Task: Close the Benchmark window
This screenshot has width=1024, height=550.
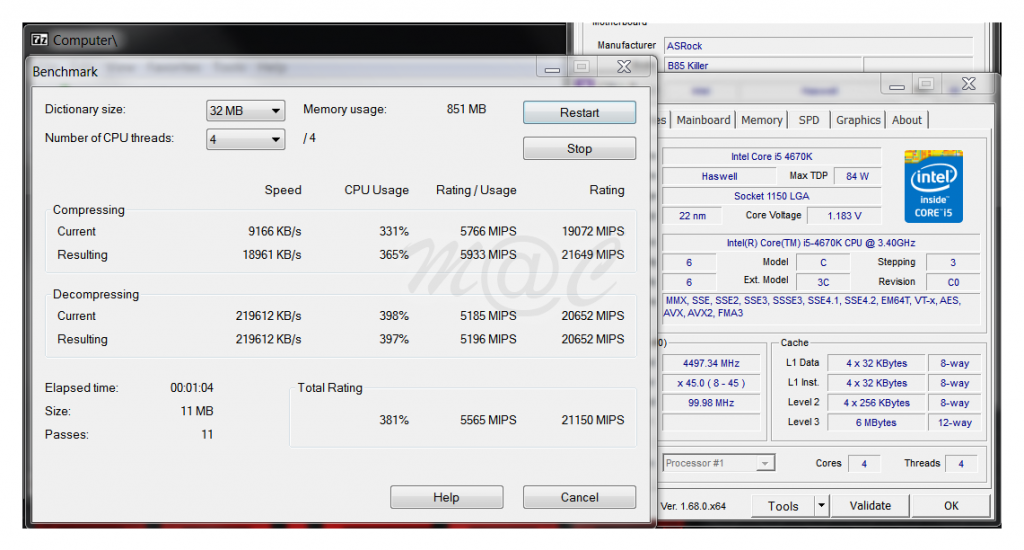Action: pos(624,68)
